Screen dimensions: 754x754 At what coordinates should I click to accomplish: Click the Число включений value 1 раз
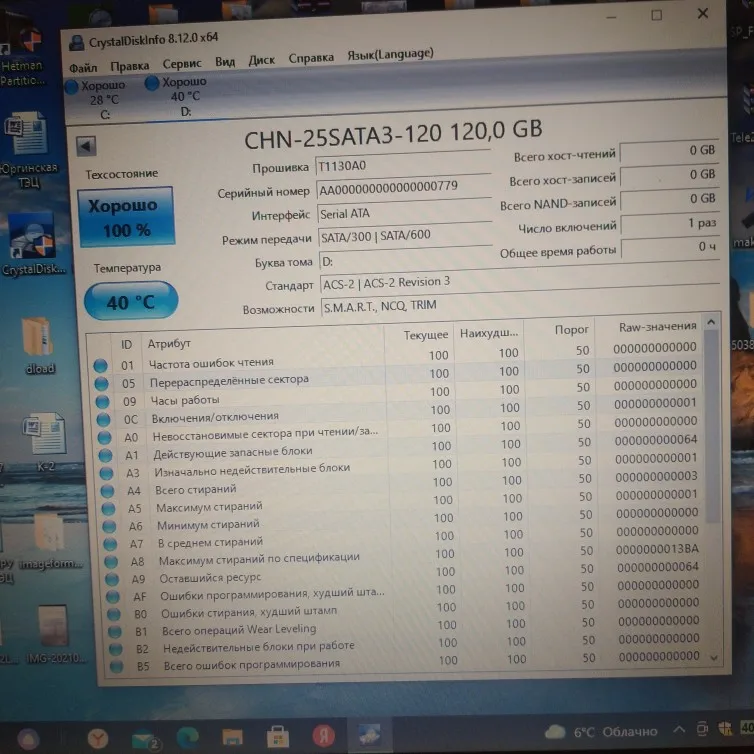tap(669, 223)
